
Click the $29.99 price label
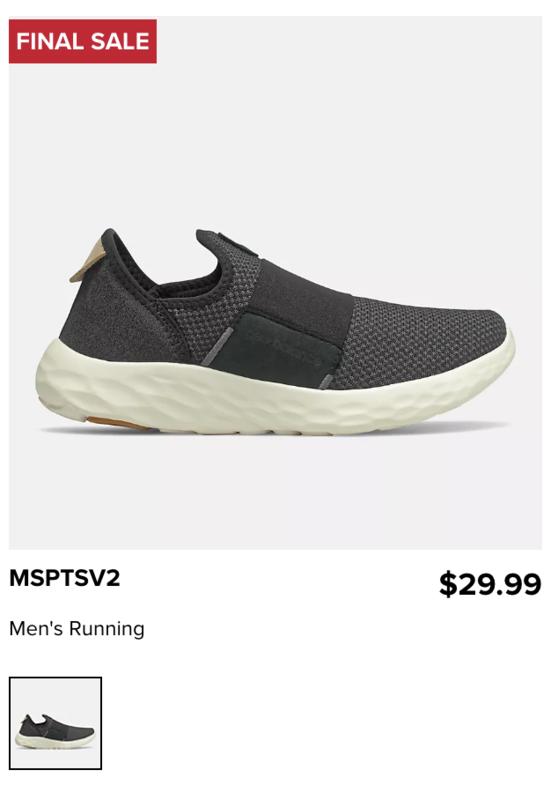click(490, 584)
